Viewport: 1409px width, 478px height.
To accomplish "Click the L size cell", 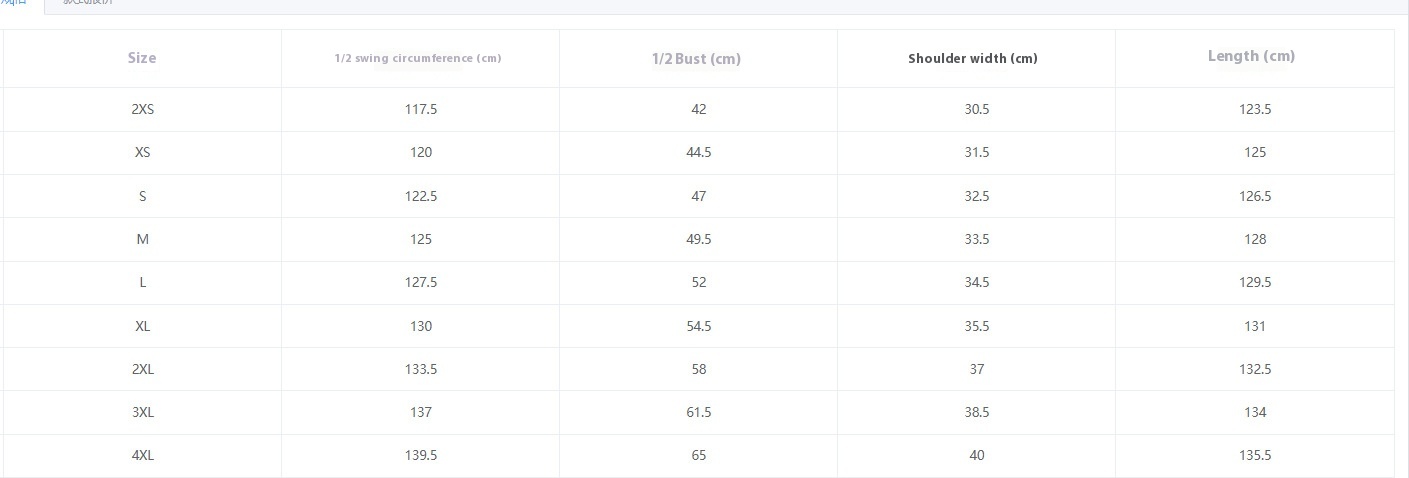I will pyautogui.click(x=142, y=282).
